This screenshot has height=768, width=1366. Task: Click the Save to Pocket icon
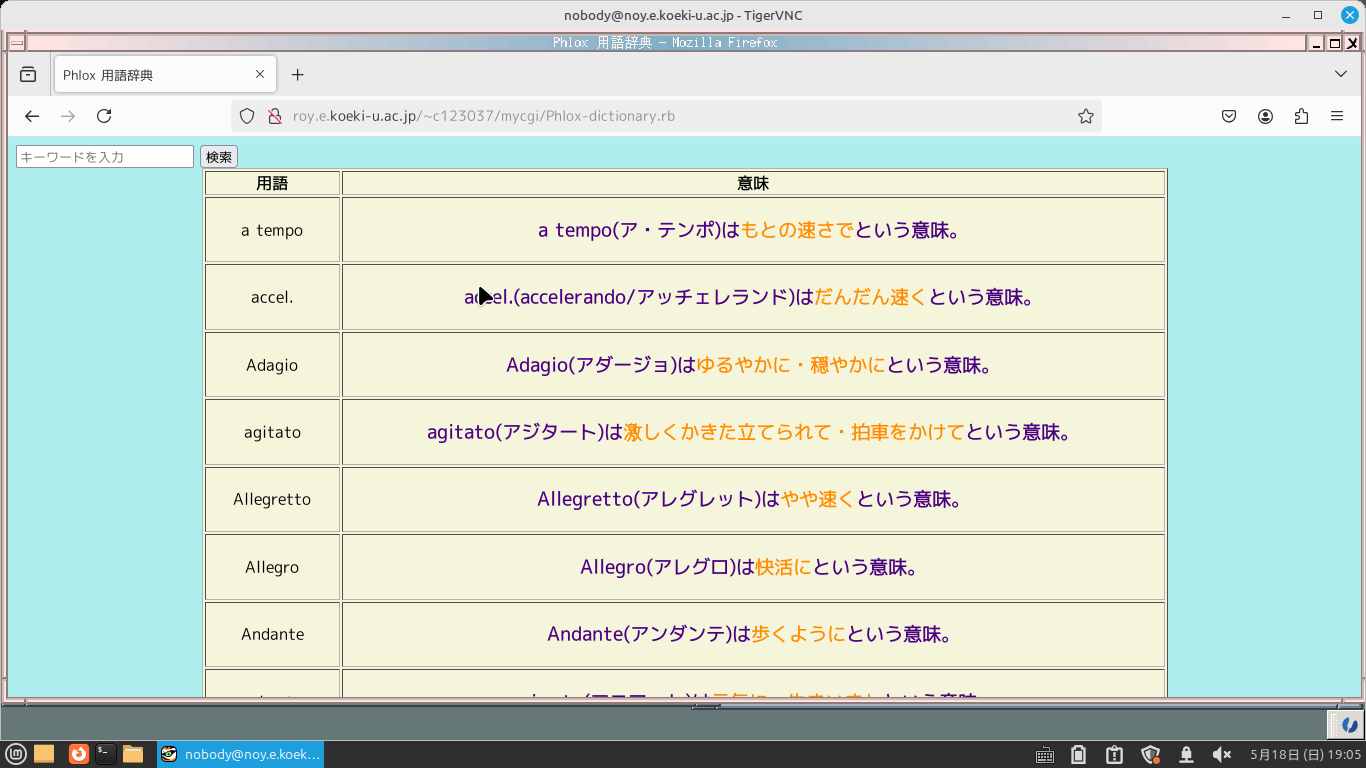pyautogui.click(x=1229, y=116)
